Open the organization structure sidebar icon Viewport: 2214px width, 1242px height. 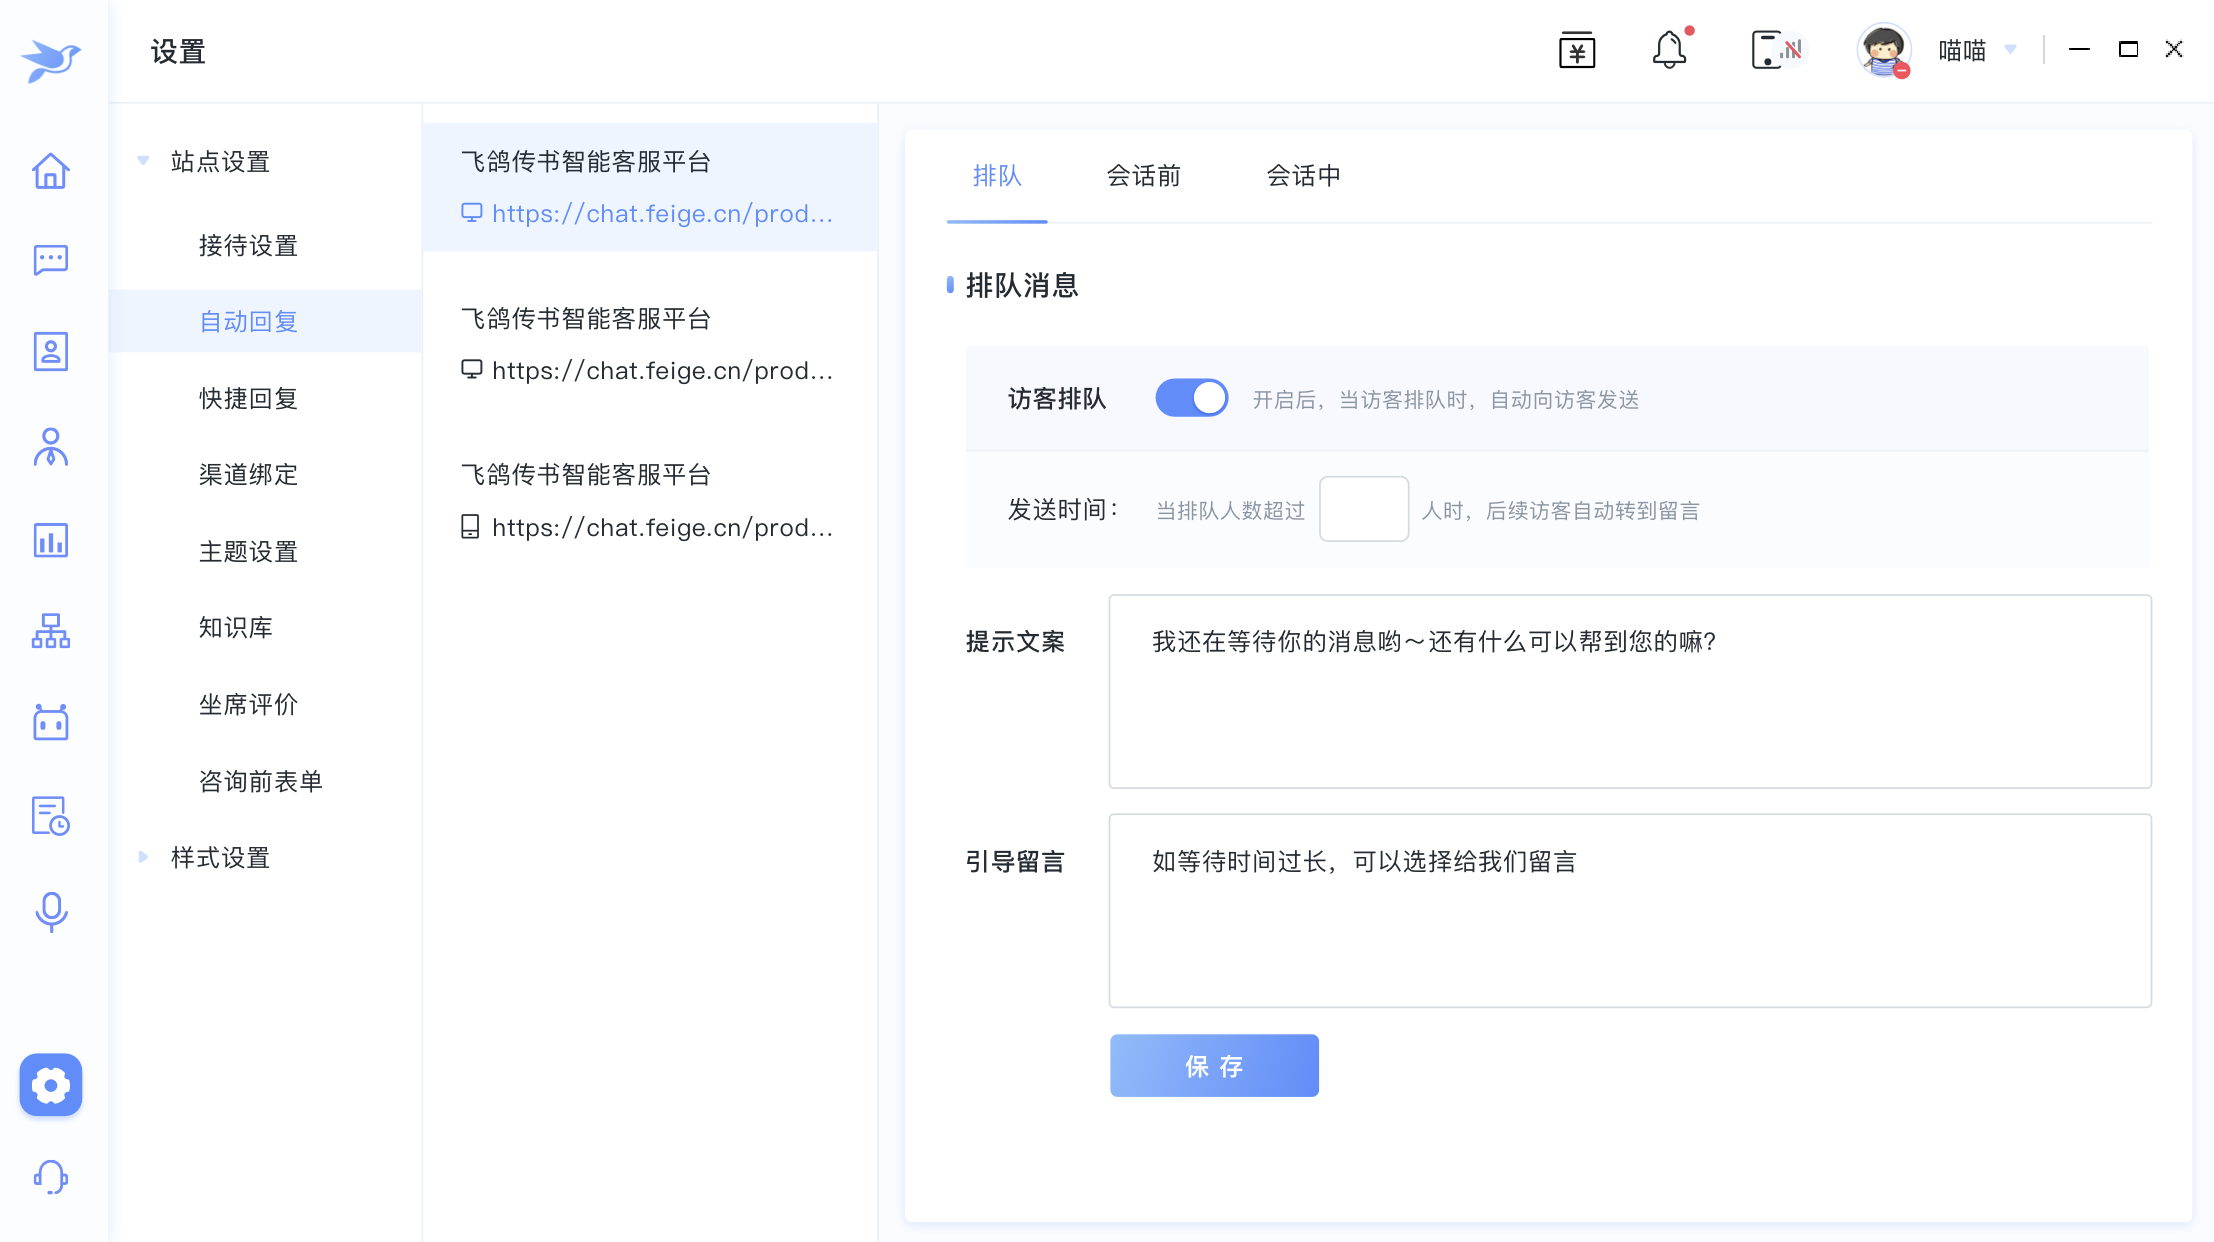click(50, 631)
